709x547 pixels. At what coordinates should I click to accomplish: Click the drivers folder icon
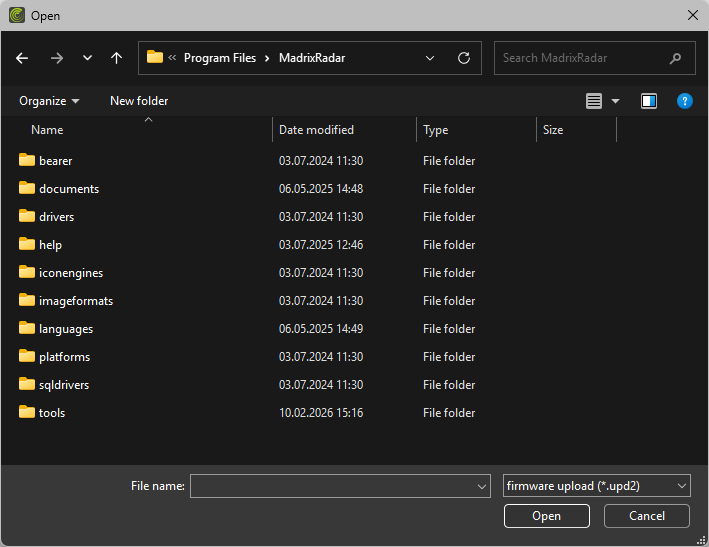pyautogui.click(x=27, y=216)
